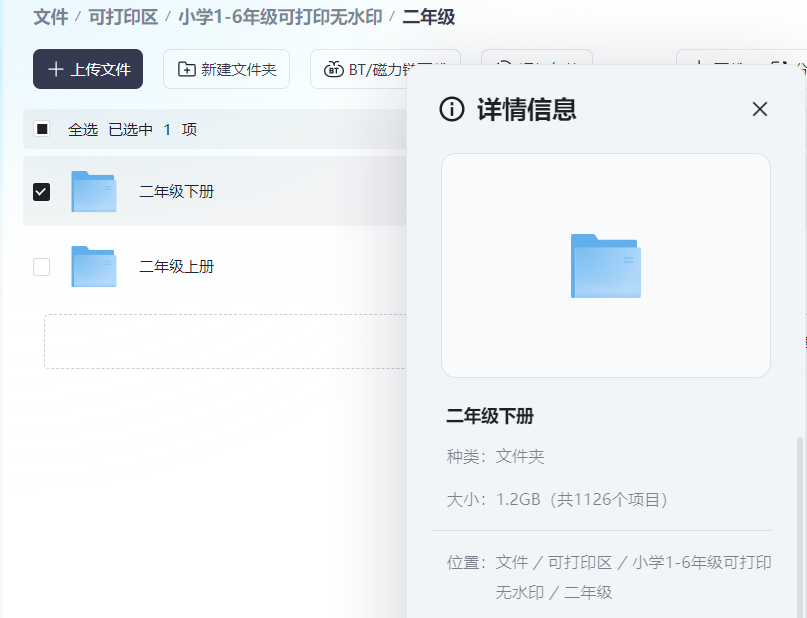Image resolution: width=807 pixels, height=618 pixels.
Task: Open the folder name 二年级下册
Action: (x=176, y=191)
